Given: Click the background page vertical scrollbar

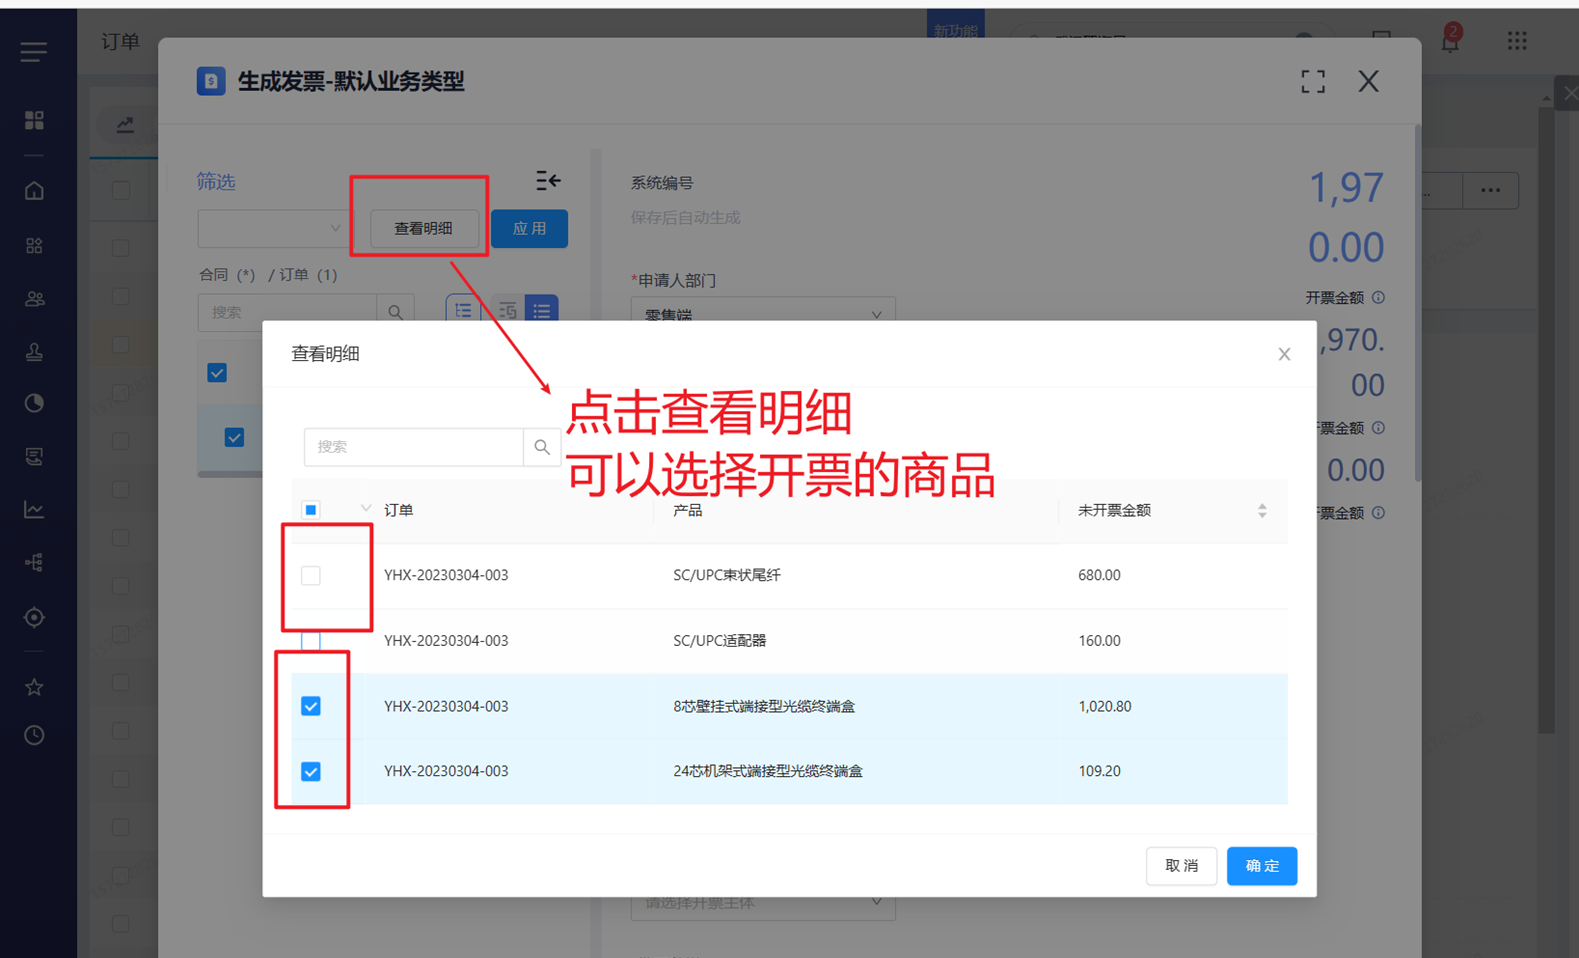Looking at the screenshot, I should (x=1546, y=420).
